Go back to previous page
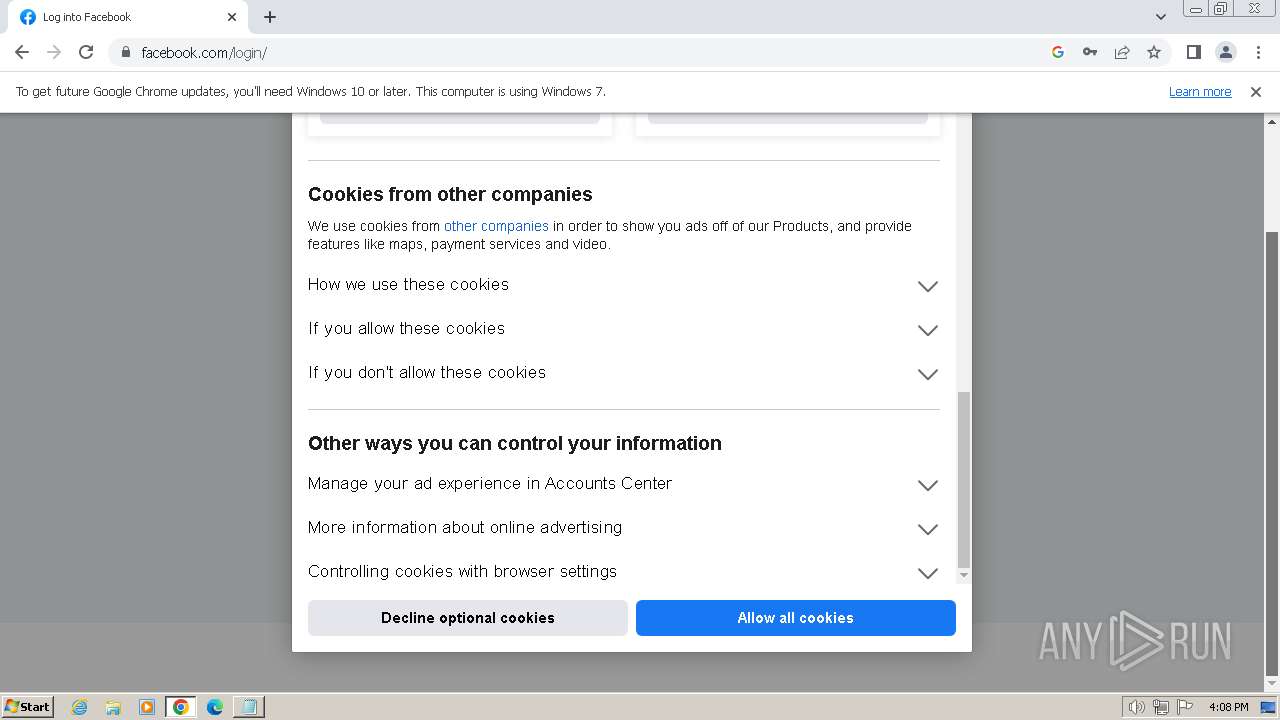This screenshot has height=720, width=1280. 22,52
